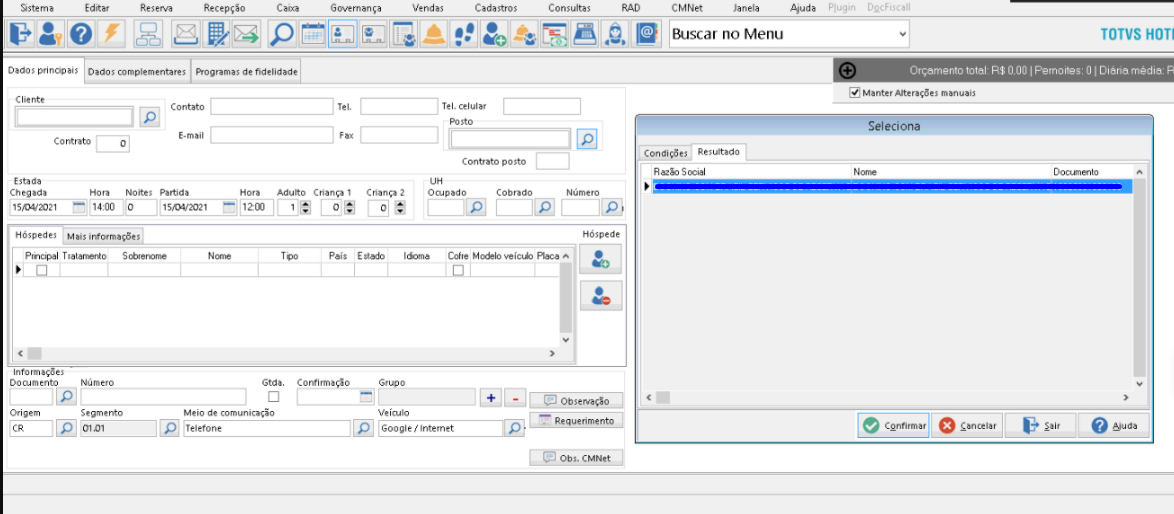Click the money screen toolbar icon
The width and height of the screenshot is (1174, 514).
coord(555,34)
